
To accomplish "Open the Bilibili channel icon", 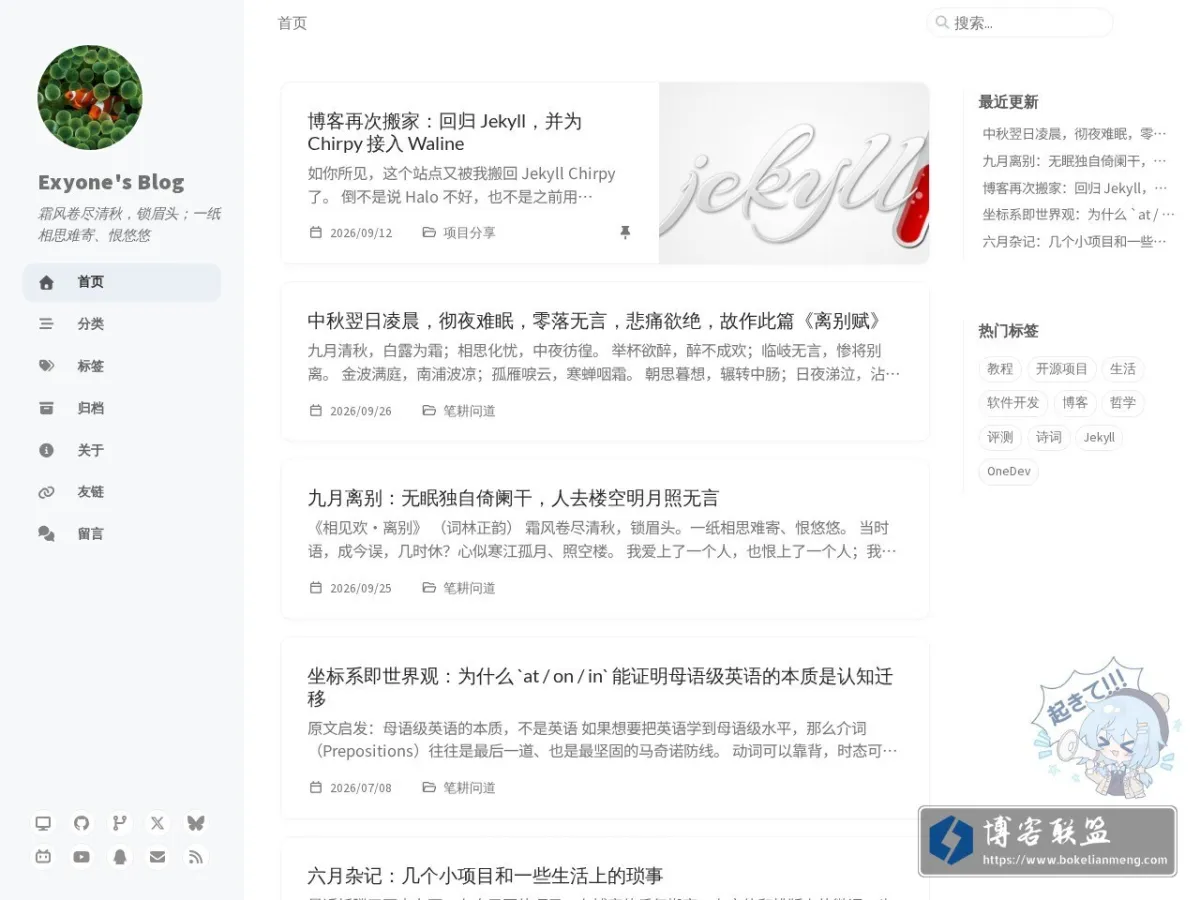I will tap(43, 857).
